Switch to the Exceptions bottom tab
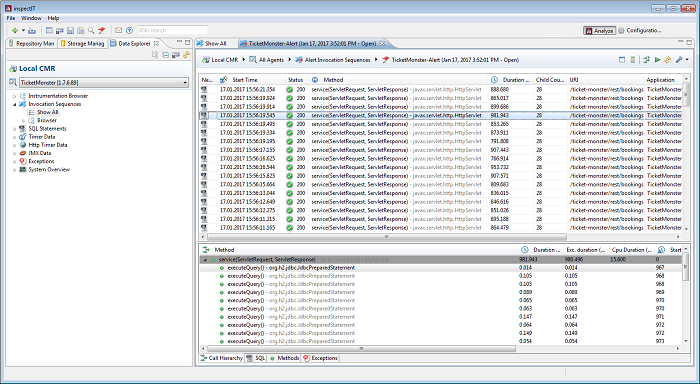This screenshot has height=384, width=700. click(321, 358)
